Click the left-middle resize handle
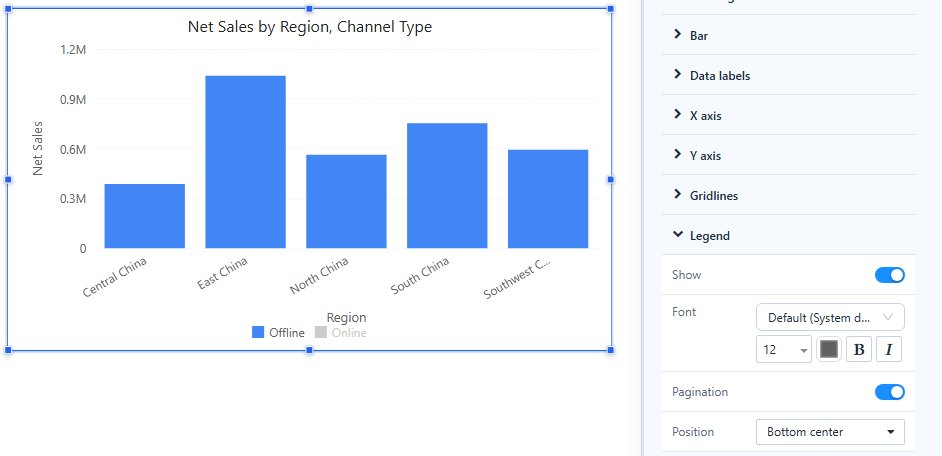Image resolution: width=942 pixels, height=456 pixels. (8, 179)
